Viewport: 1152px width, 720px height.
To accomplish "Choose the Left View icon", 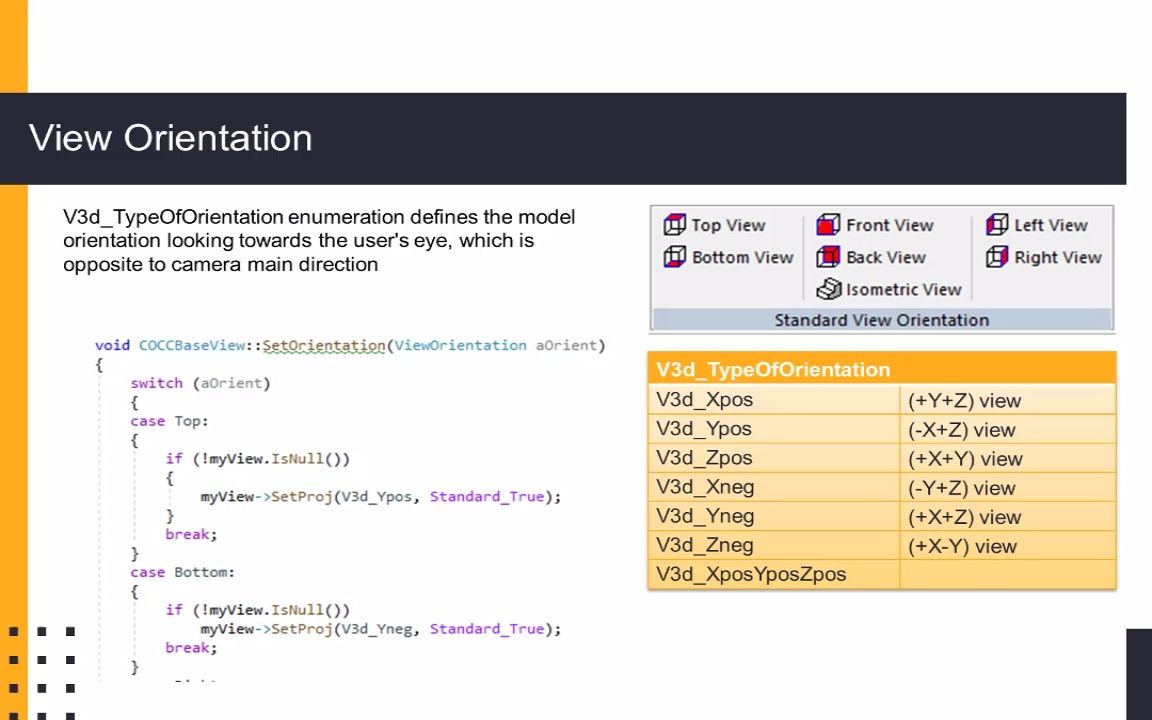I will pyautogui.click(x=997, y=226).
